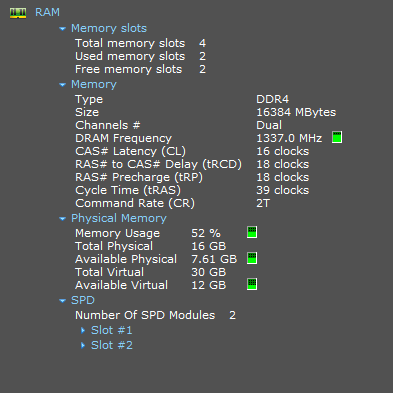This screenshot has width=393, height=393.
Task: Expand Slot #2 arrow
Action: pos(83,345)
